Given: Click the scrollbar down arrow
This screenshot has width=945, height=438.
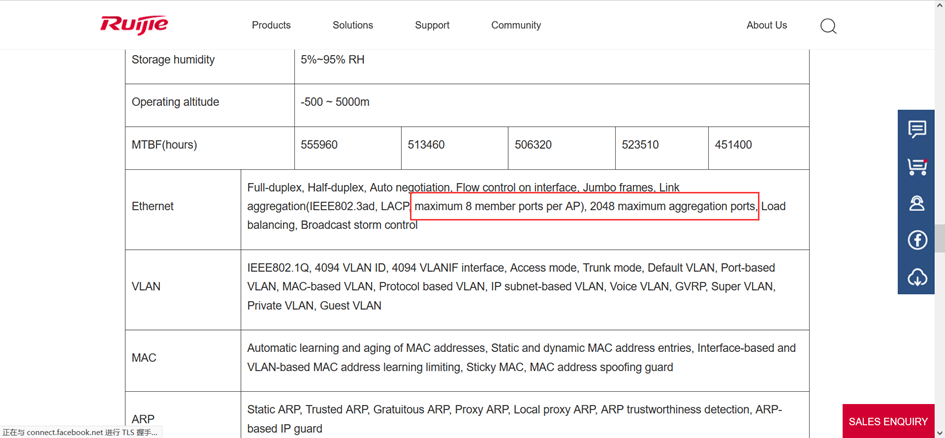Looking at the screenshot, I should 940,432.
